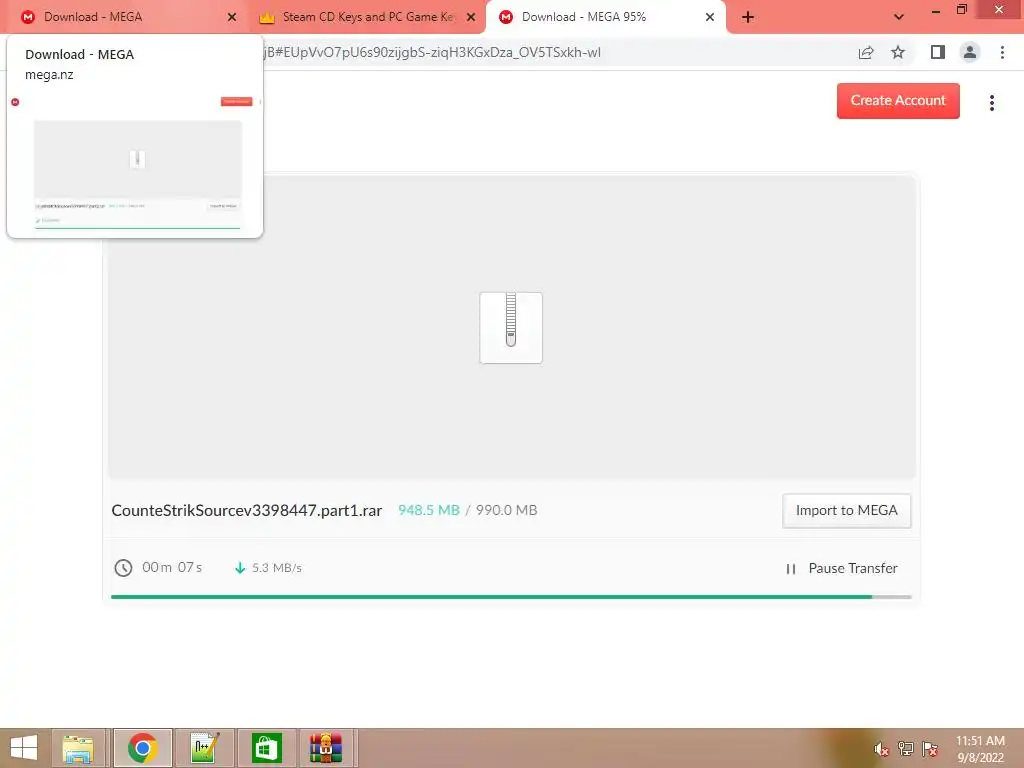
Task: Click the tab preview thumbnail
Action: click(x=137, y=163)
